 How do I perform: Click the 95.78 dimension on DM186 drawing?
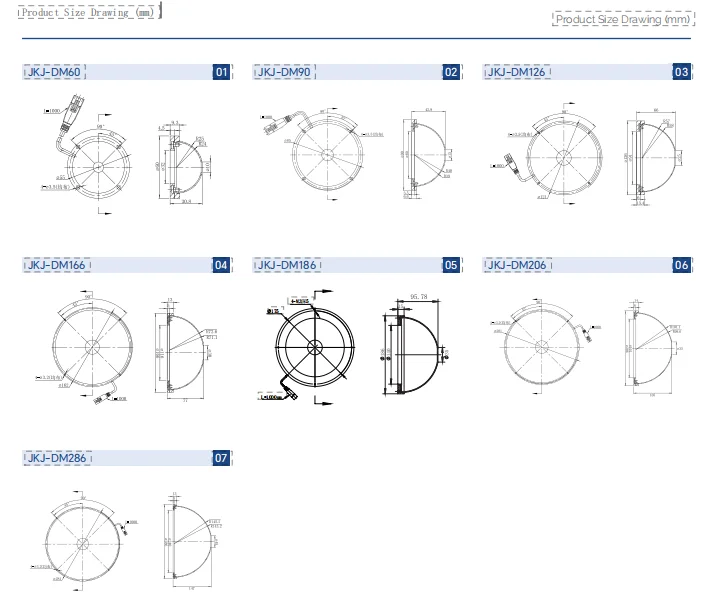point(418,296)
